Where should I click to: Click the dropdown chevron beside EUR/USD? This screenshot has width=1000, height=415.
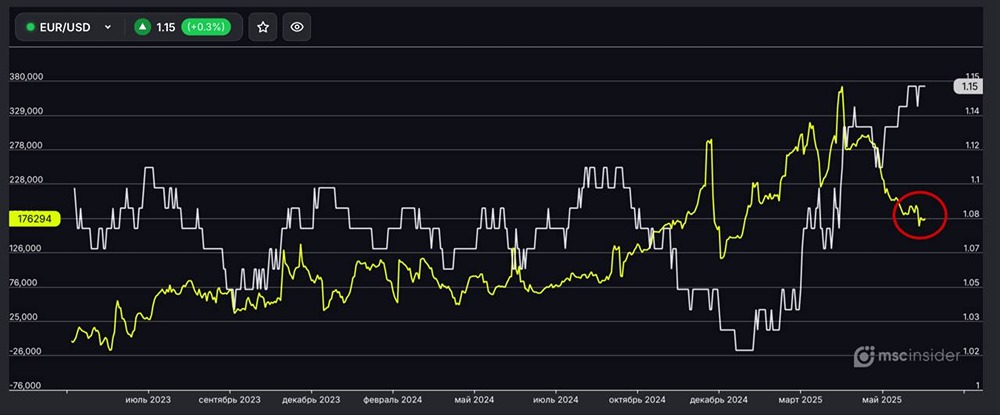(x=108, y=27)
